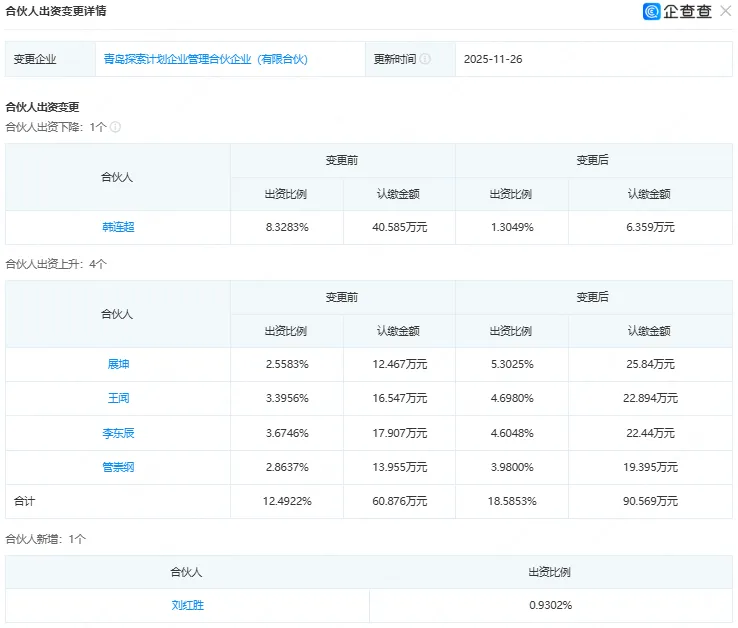Image resolution: width=738 pixels, height=628 pixels.
Task: Select the 王闯 partner link
Action: pos(118,398)
